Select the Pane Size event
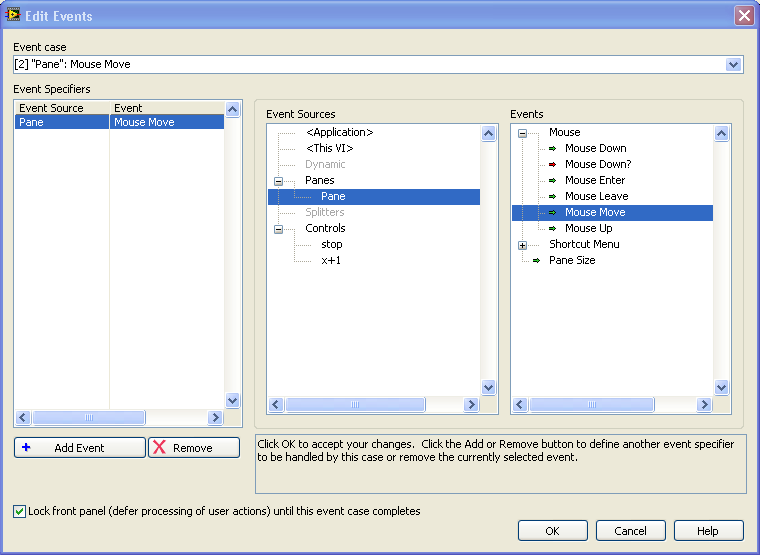The image size is (760, 555). 572,260
